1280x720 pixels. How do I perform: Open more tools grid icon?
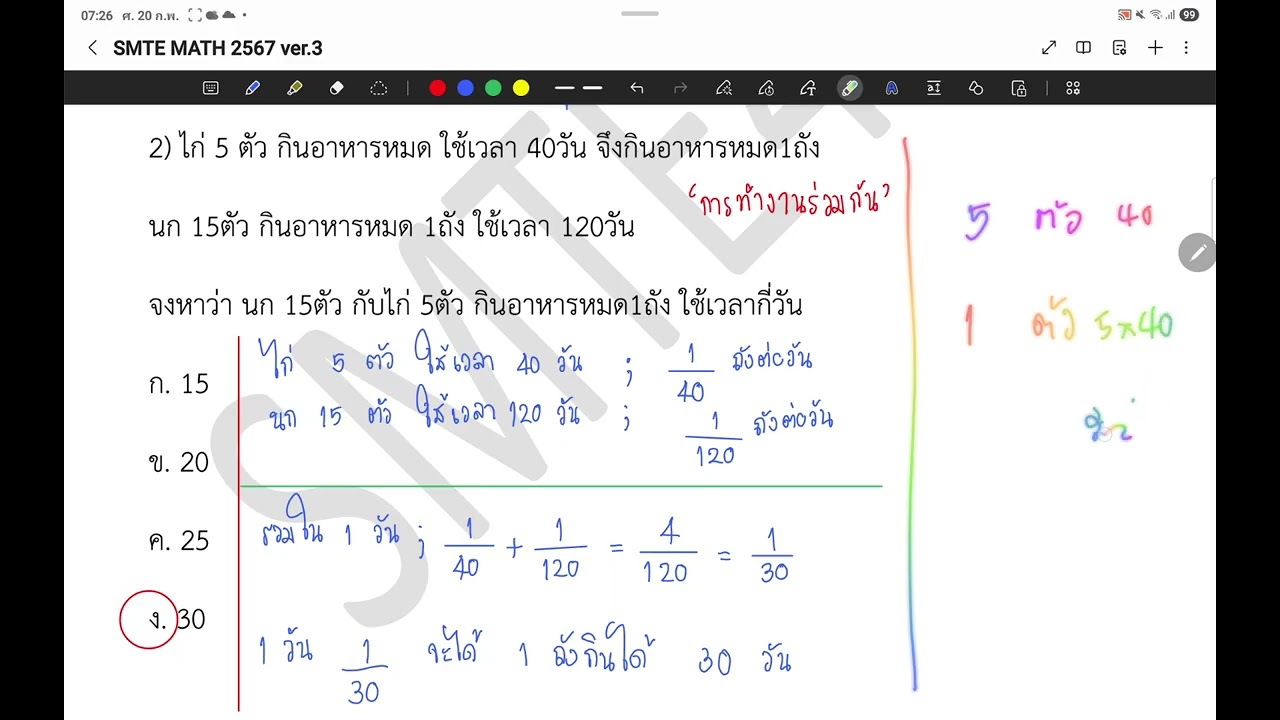(1073, 88)
